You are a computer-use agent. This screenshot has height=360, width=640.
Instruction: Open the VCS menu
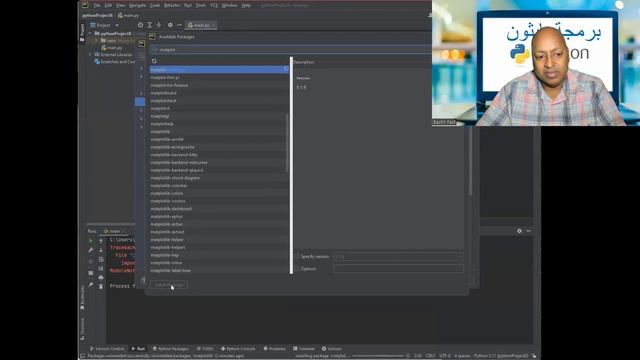tap(214, 5)
